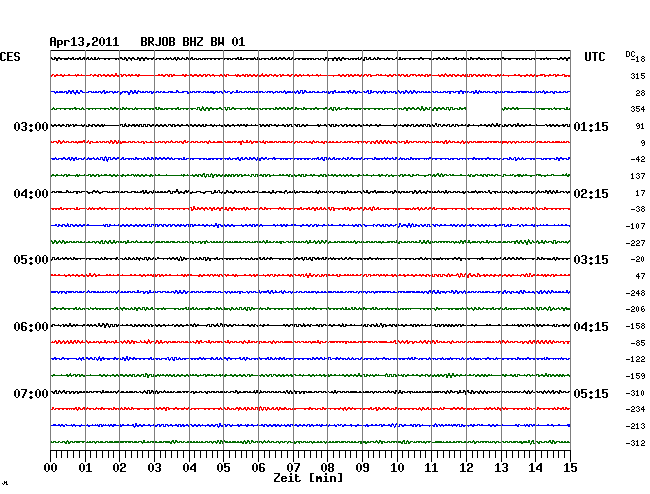Click the x-axis minute label 14
Screen dimensions: 650x494
coord(535,468)
